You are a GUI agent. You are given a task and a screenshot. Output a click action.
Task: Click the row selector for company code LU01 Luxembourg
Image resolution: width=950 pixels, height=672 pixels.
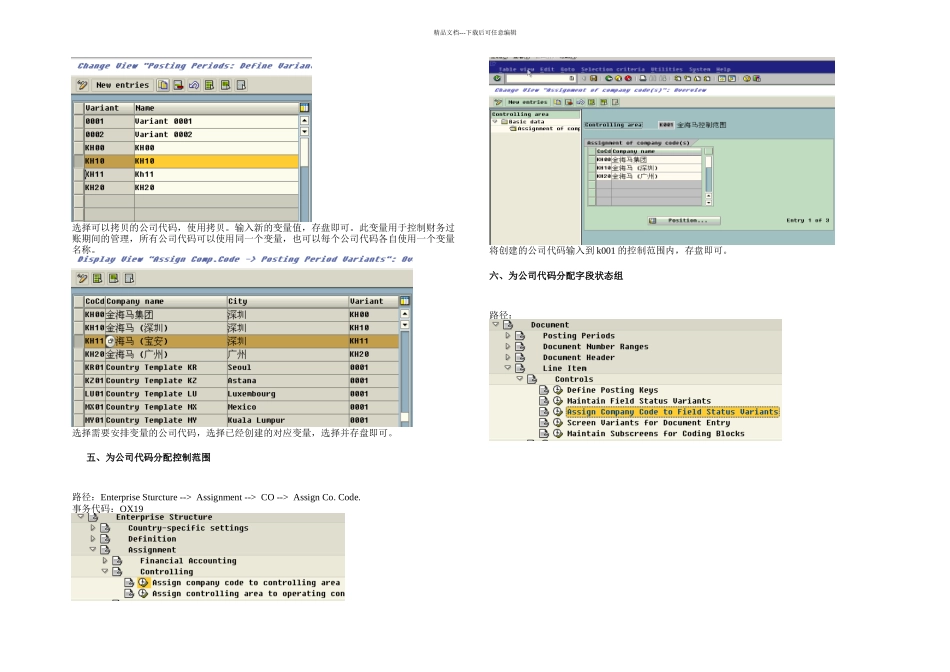[78, 394]
